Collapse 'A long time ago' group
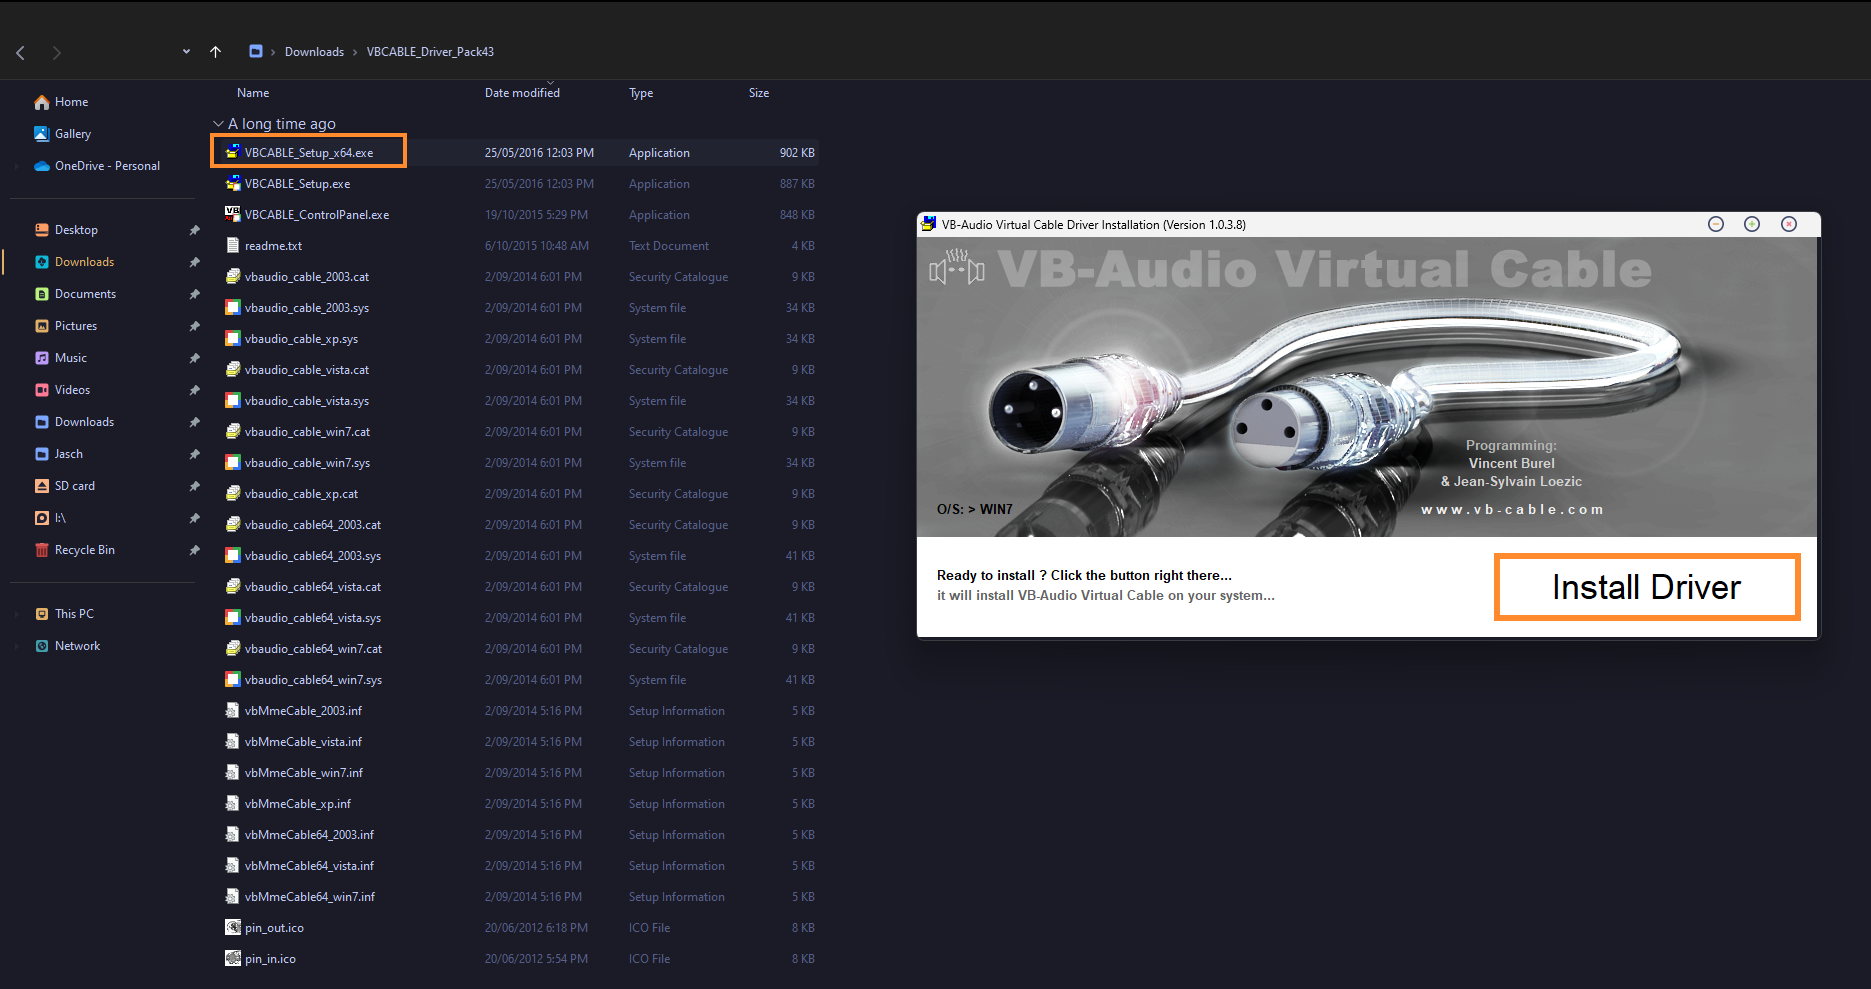Screen dimensions: 1871x989 point(218,124)
